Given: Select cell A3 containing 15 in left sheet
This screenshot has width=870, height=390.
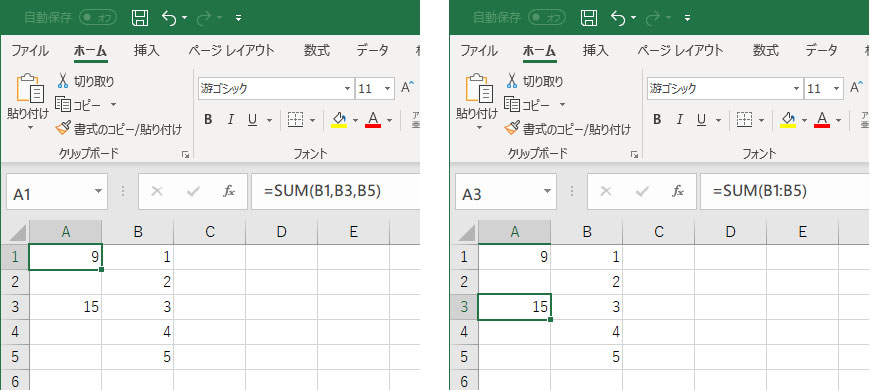Looking at the screenshot, I should [65, 307].
